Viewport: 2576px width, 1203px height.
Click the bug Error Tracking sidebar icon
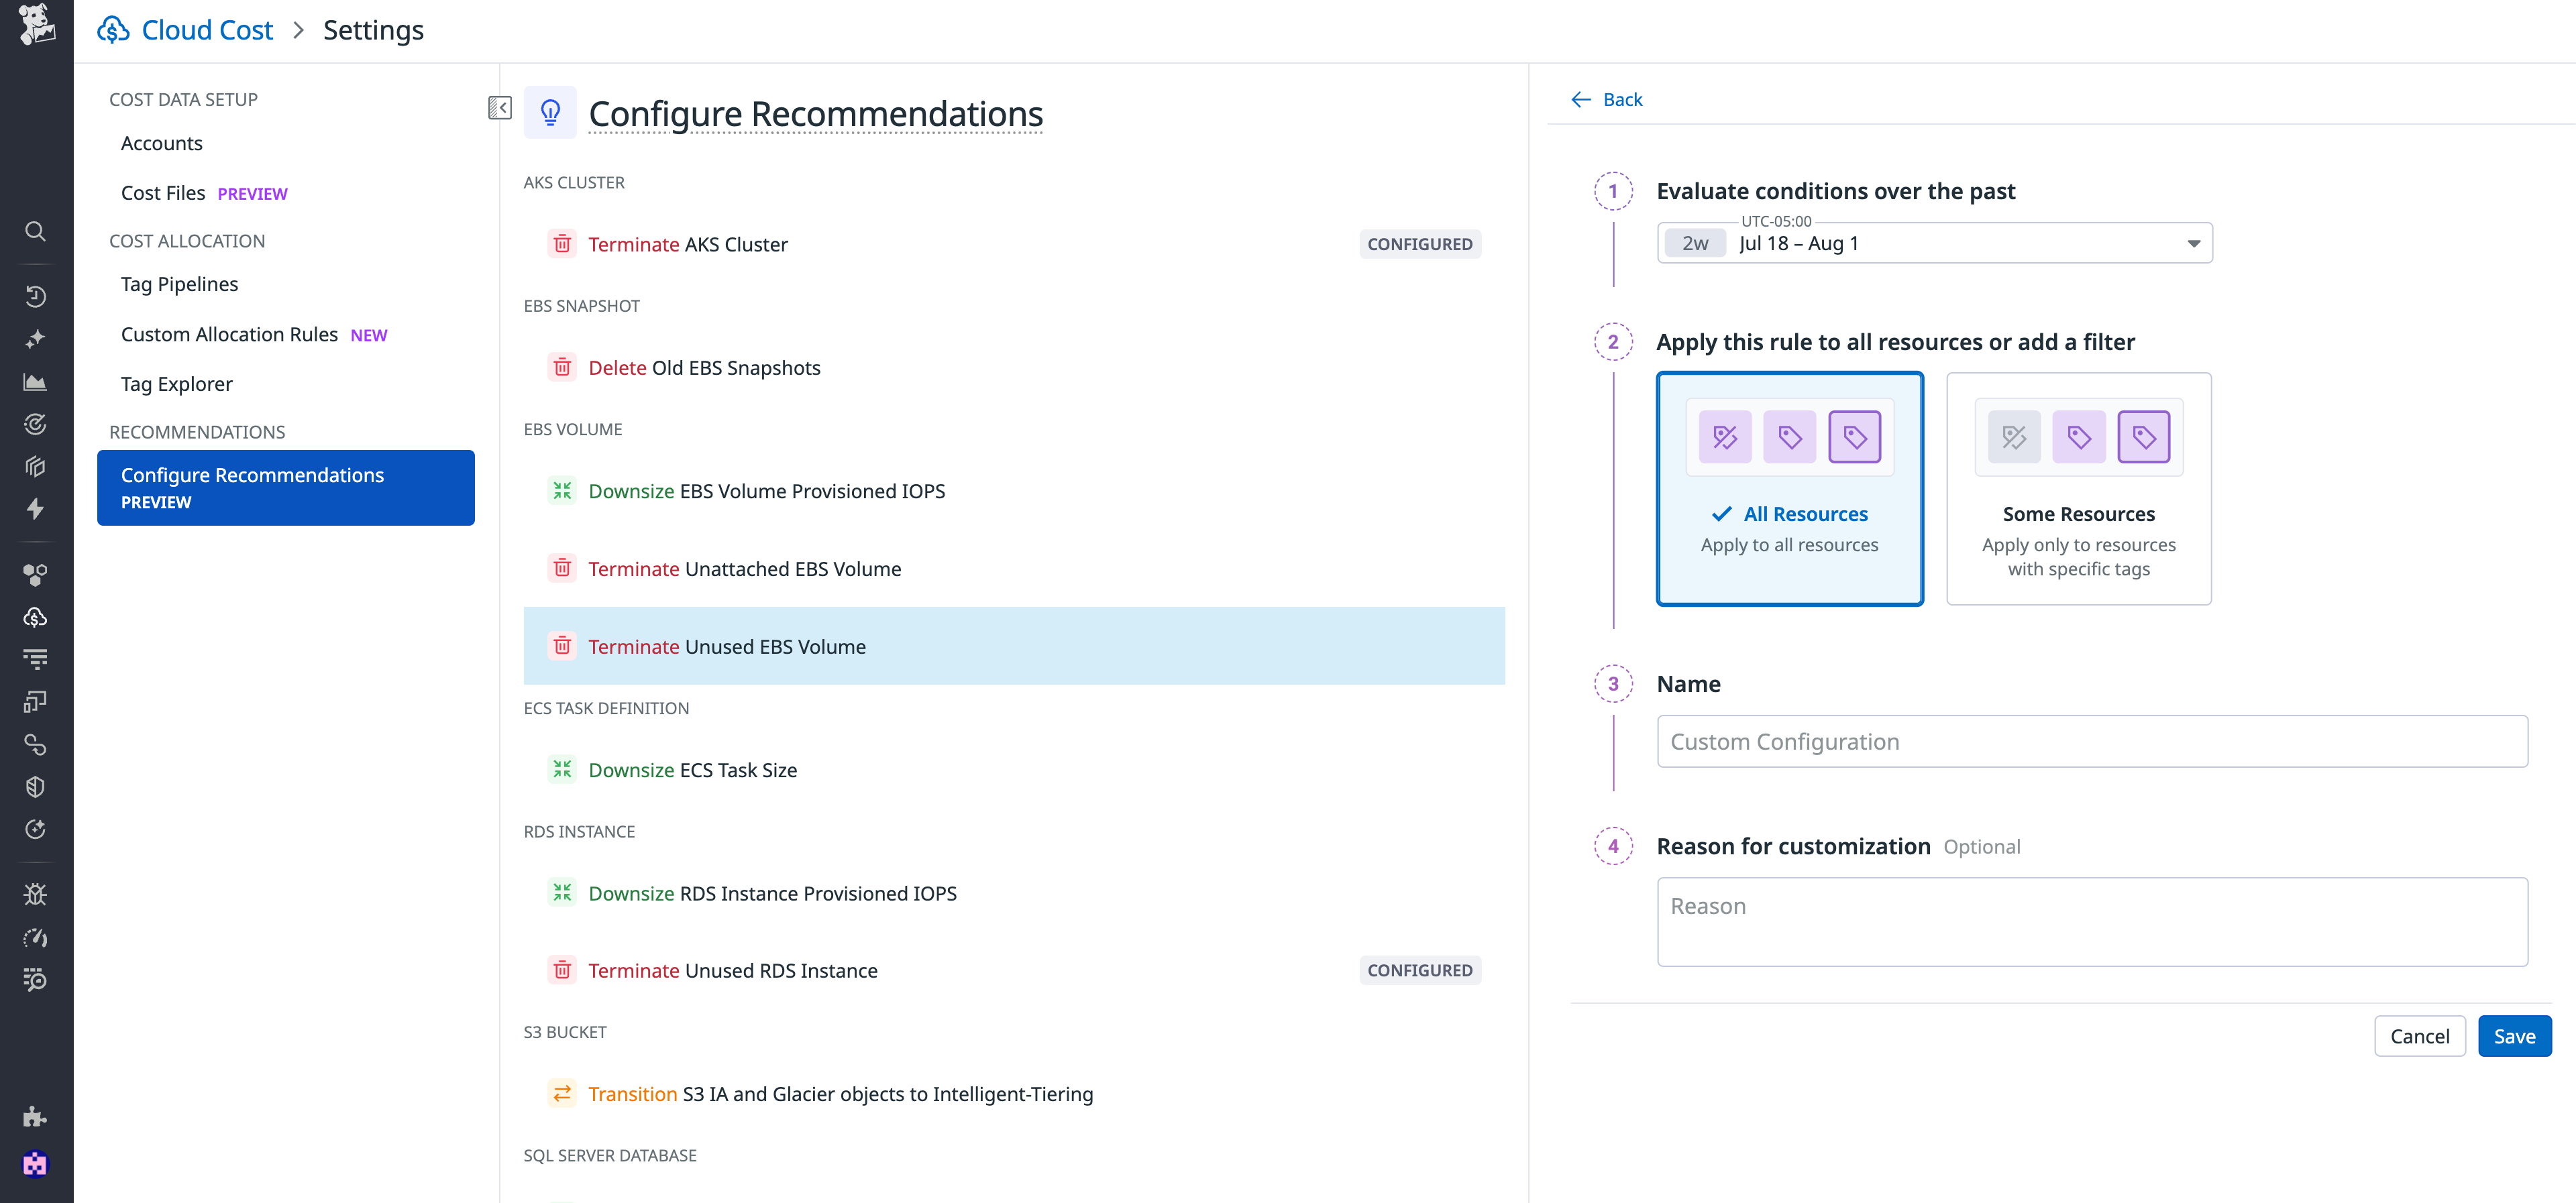(36, 894)
